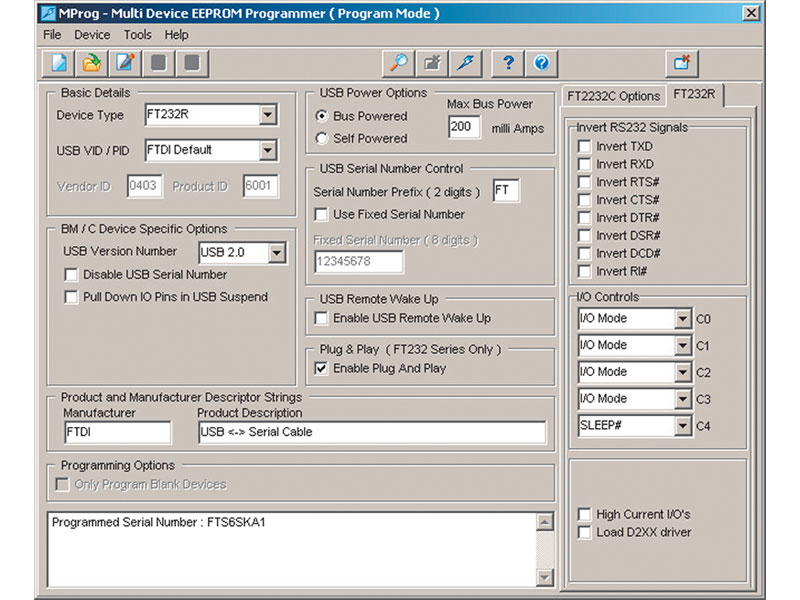
Task: Open the C1 I/O Mode dropdown
Action: 682,345
